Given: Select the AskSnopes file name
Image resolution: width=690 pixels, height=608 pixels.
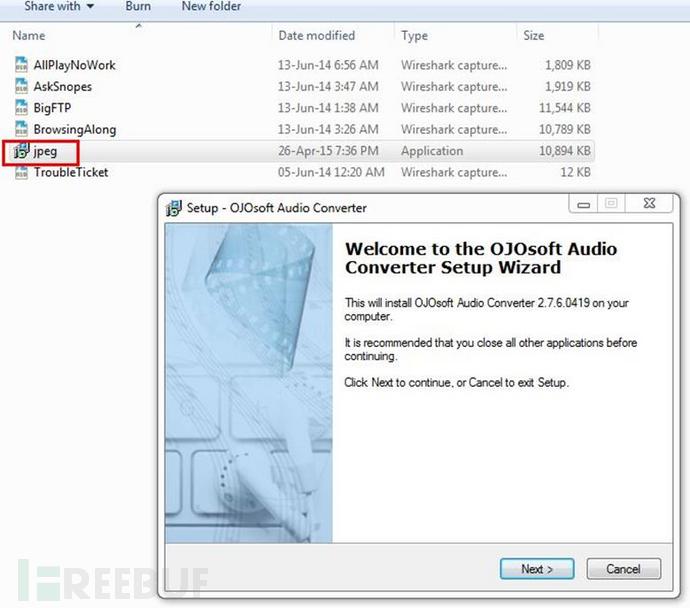Looking at the screenshot, I should 63,87.
